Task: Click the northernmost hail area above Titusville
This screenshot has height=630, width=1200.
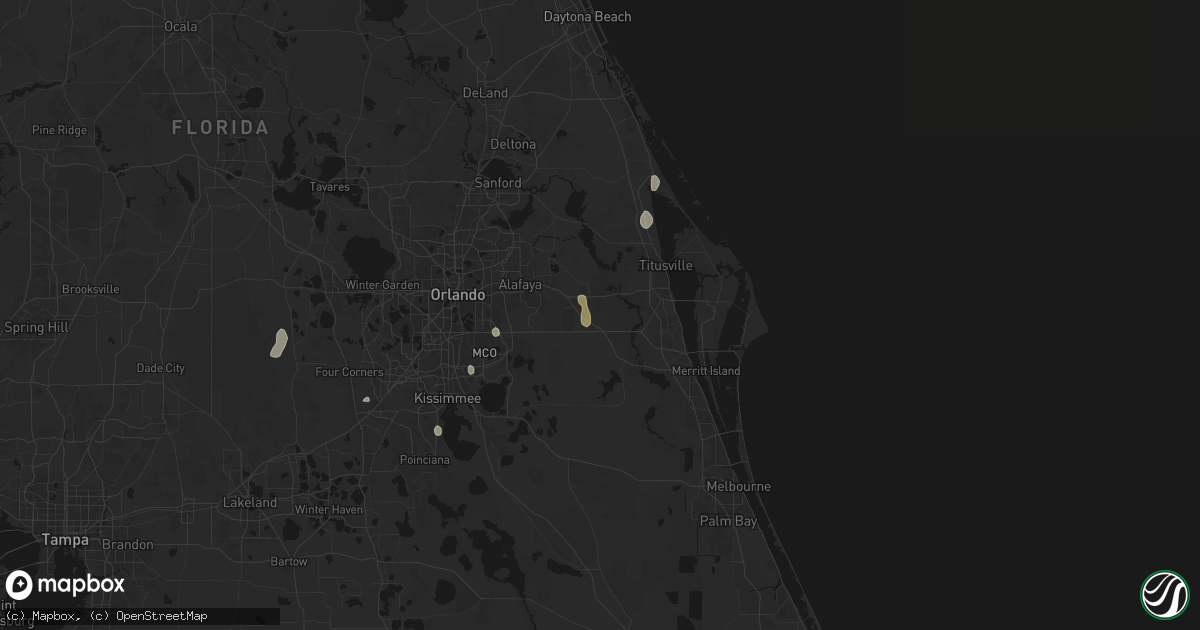Action: [x=655, y=183]
